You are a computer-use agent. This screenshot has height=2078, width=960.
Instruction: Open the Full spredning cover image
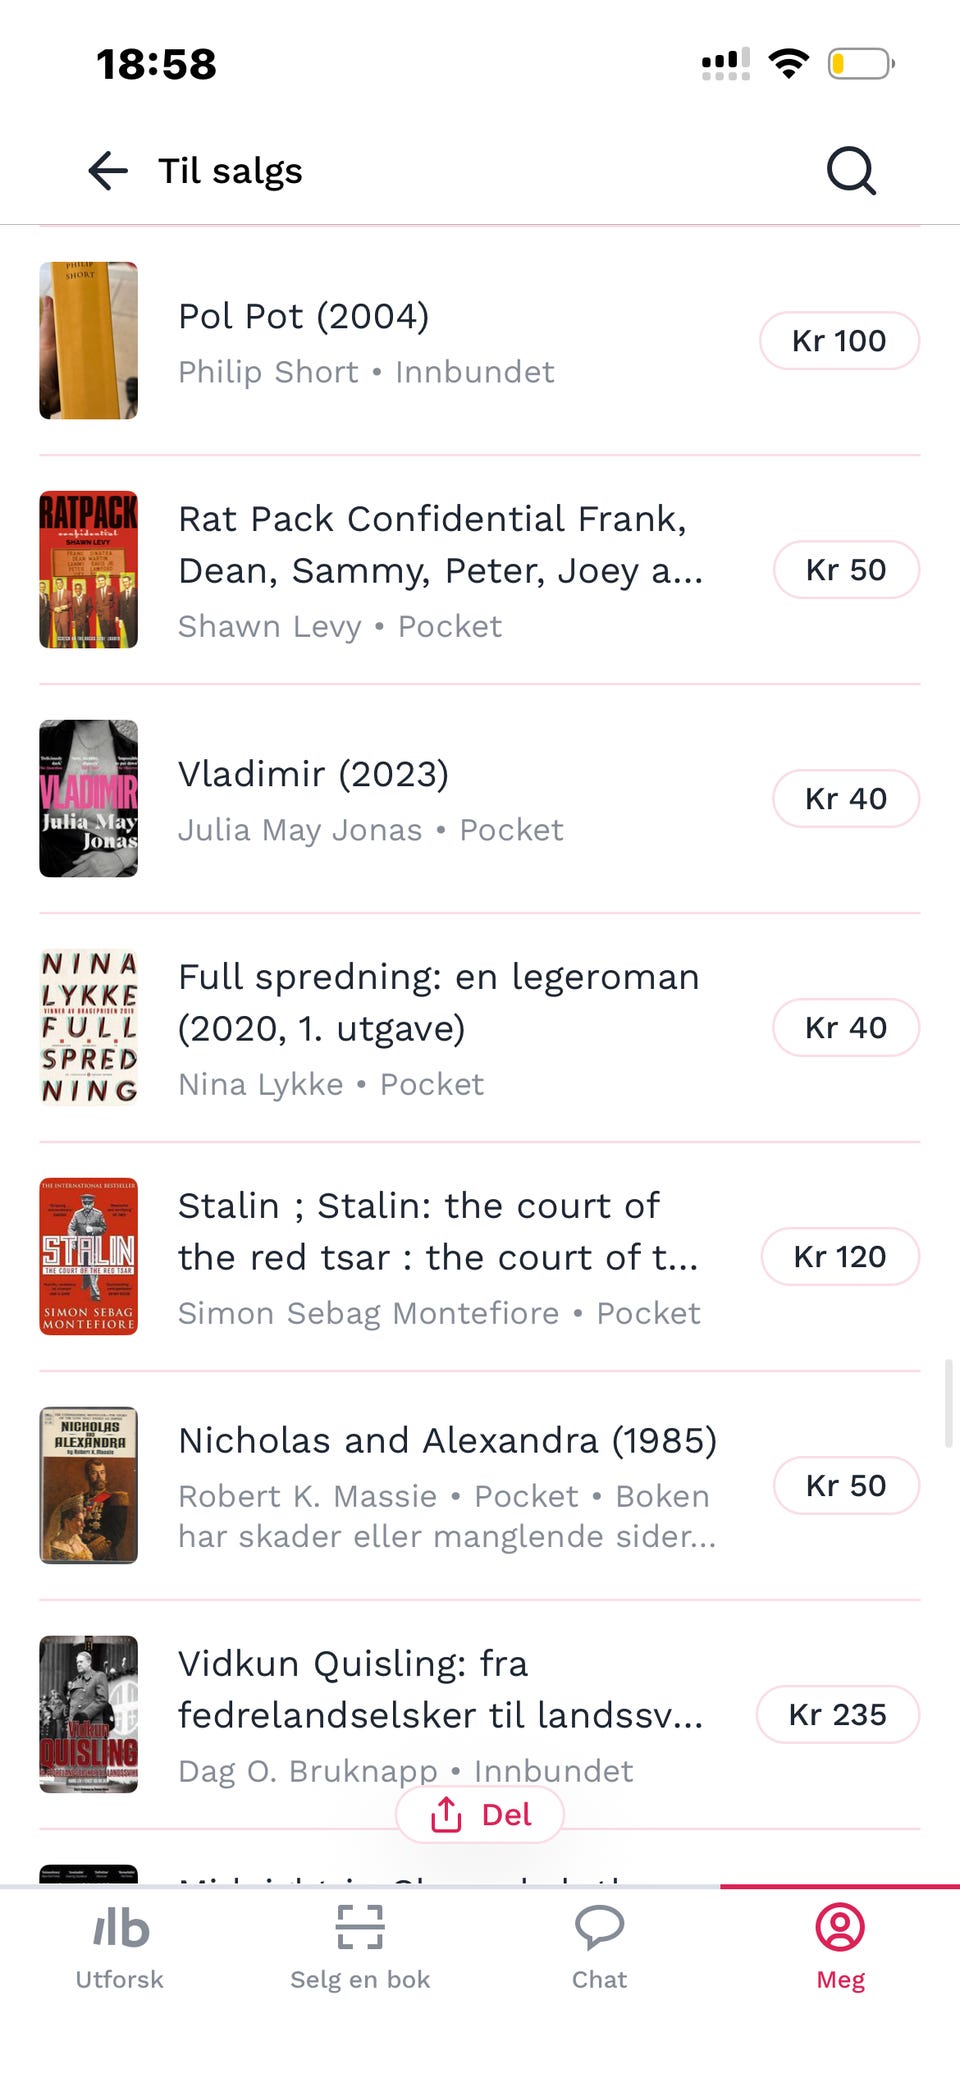[89, 1028]
